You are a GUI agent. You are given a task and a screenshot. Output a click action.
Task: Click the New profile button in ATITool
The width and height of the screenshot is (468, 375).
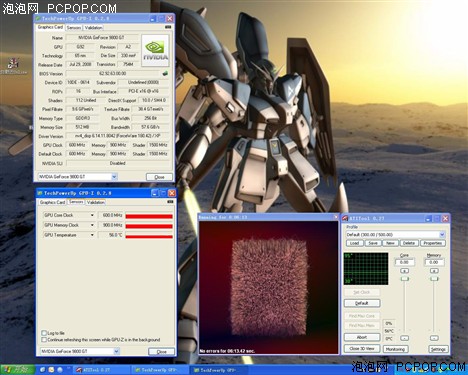tap(390, 243)
